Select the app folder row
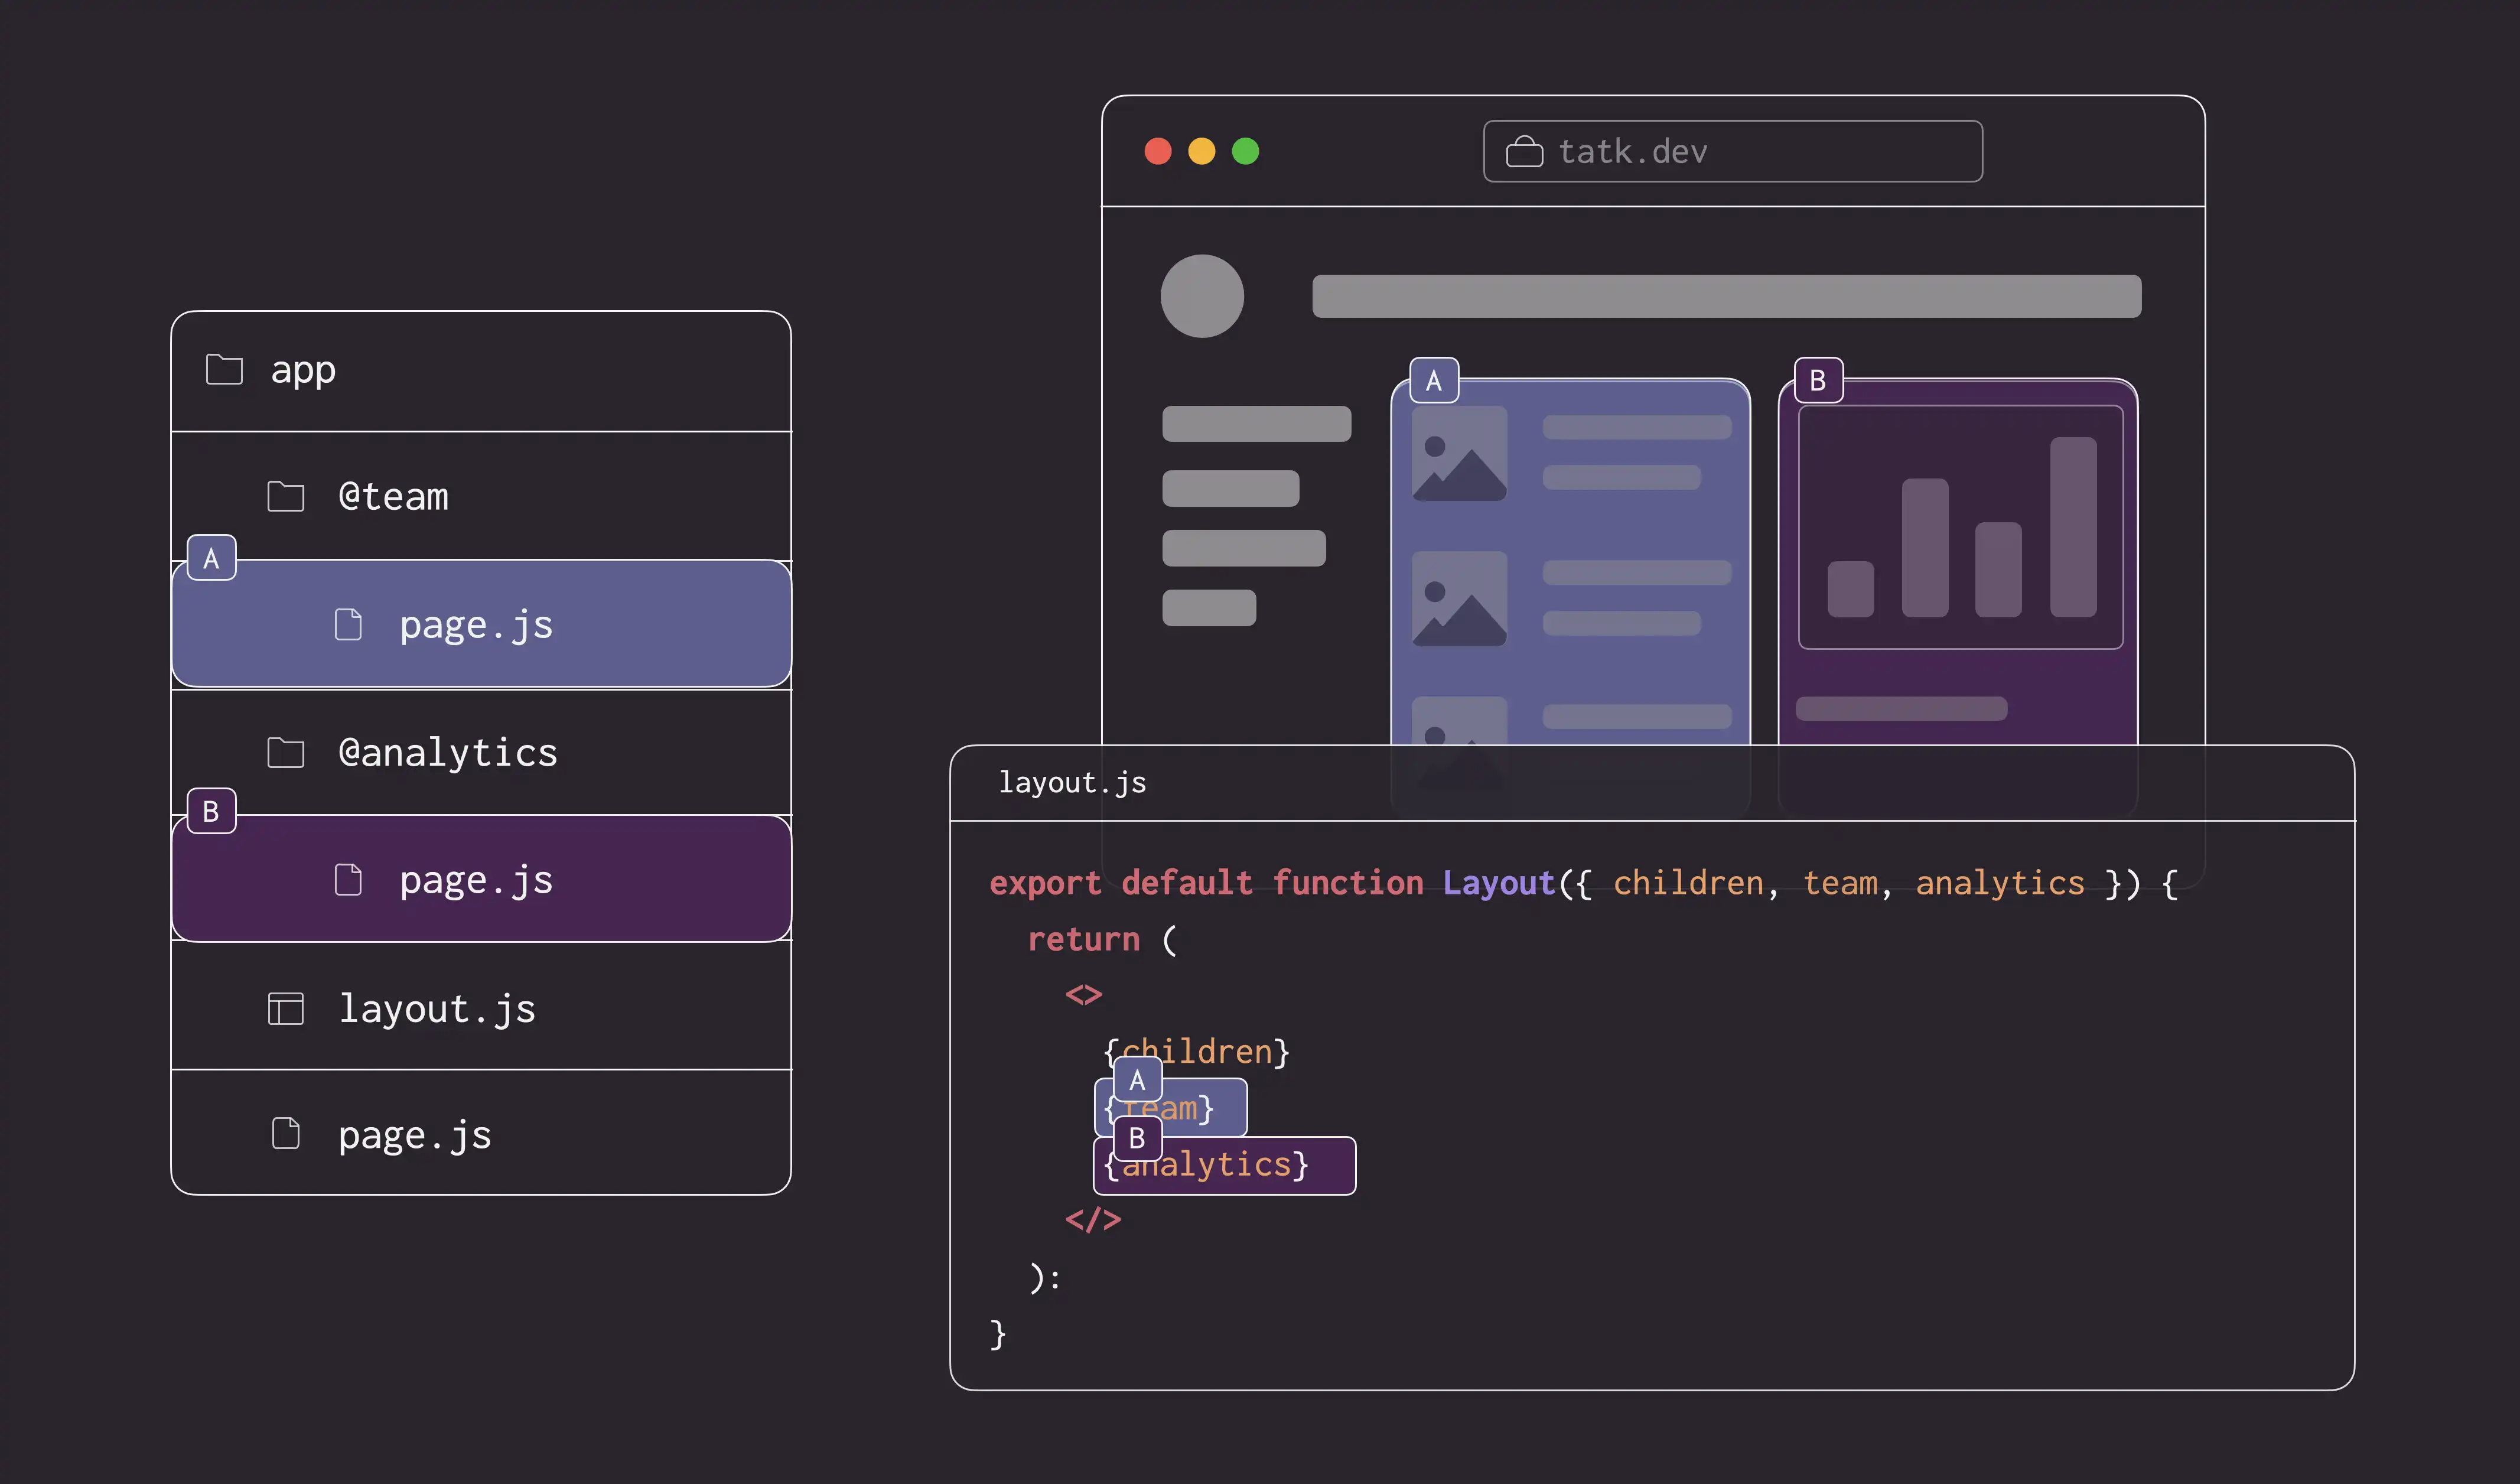Image resolution: width=2520 pixels, height=1484 pixels. [x=481, y=371]
